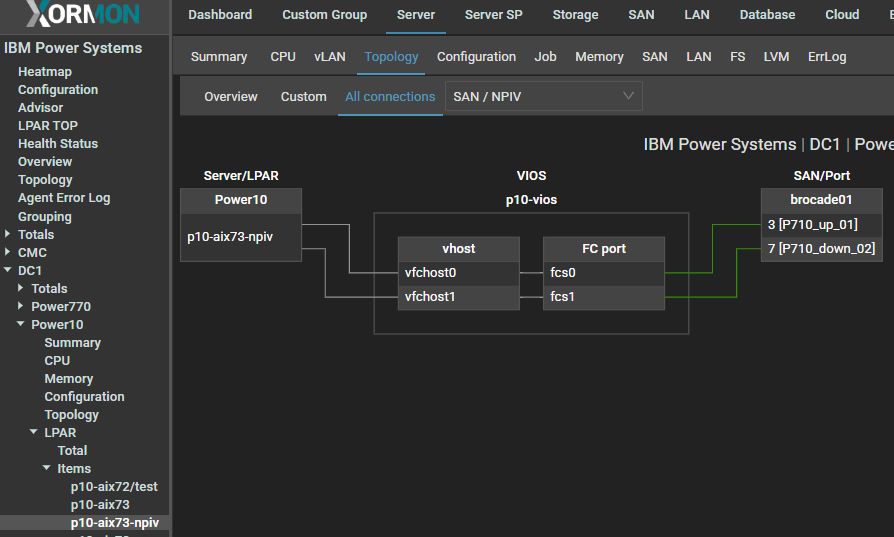Click the XORMON logo
Viewport: 894px width, 537px height.
click(83, 15)
